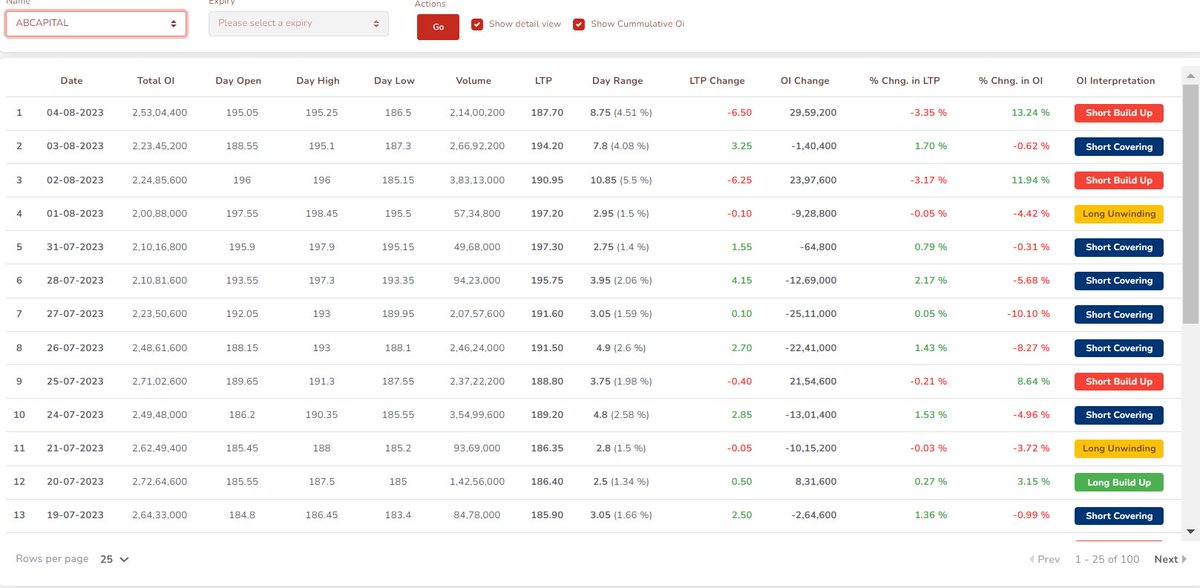This screenshot has width=1200, height=588.
Task: Click Short Covering badge for 26-07-2023
Action: 1118,348
